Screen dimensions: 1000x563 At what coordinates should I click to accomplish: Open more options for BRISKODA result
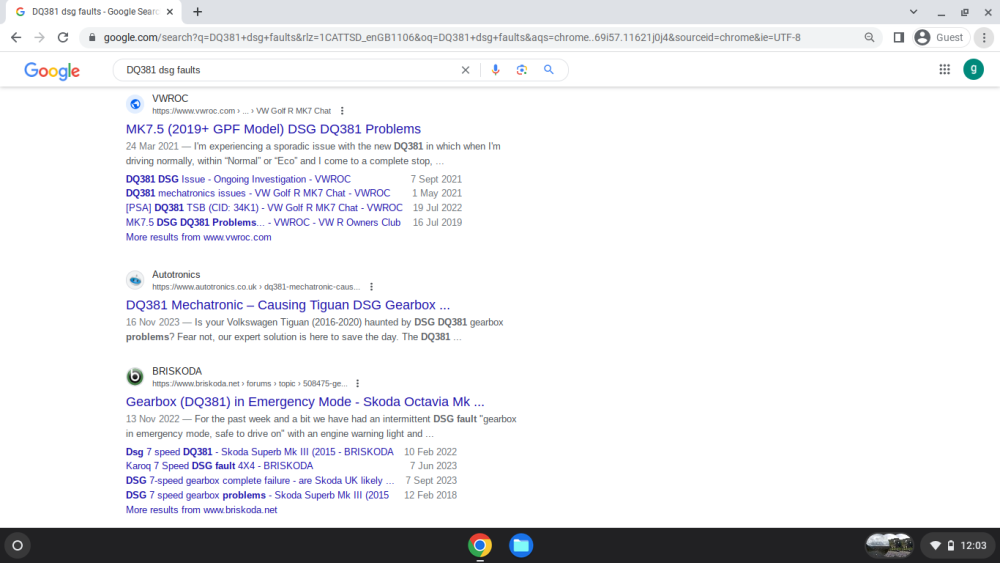(357, 384)
